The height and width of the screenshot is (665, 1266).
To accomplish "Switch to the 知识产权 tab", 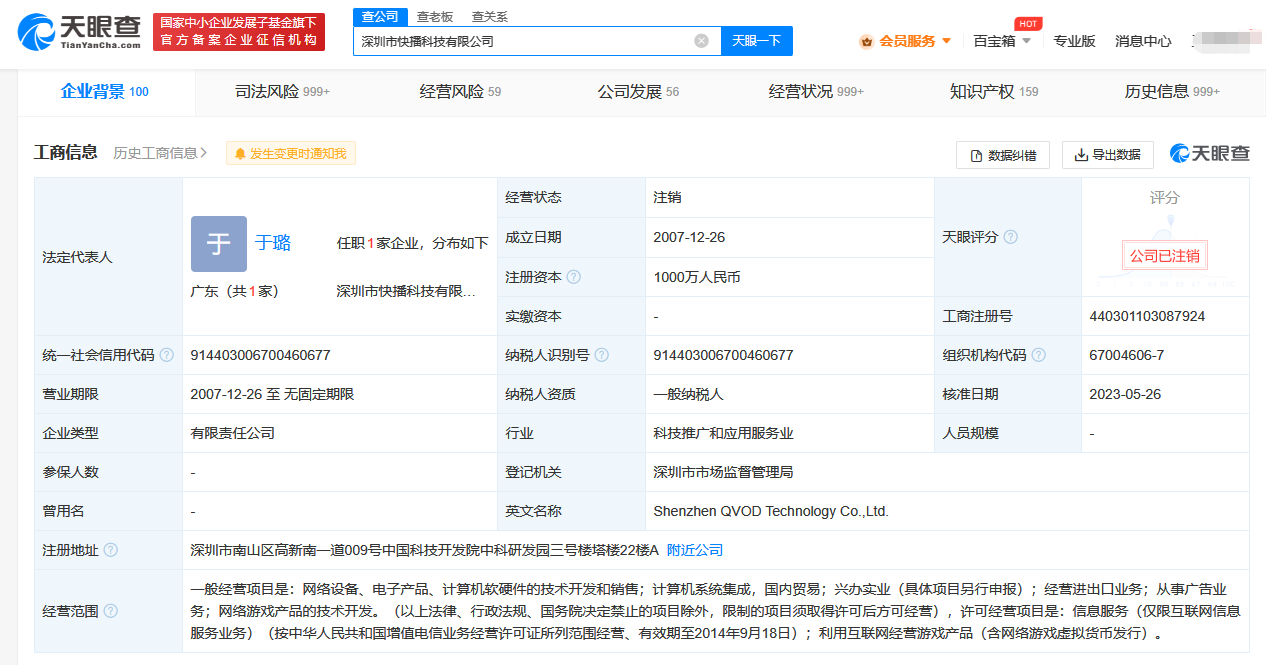I will (994, 92).
